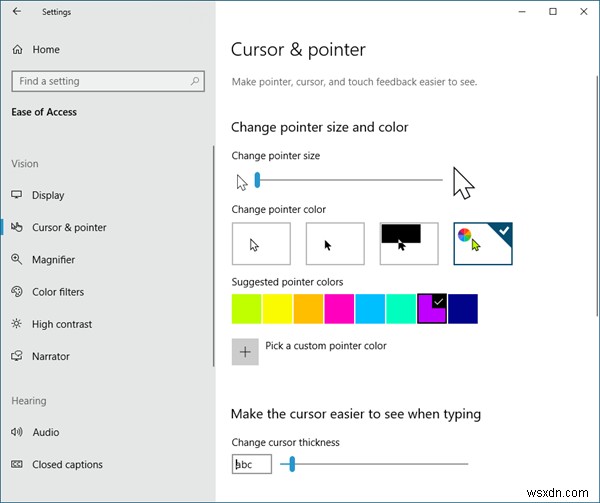
Task: Open the Narrator settings page
Action: [x=51, y=356]
